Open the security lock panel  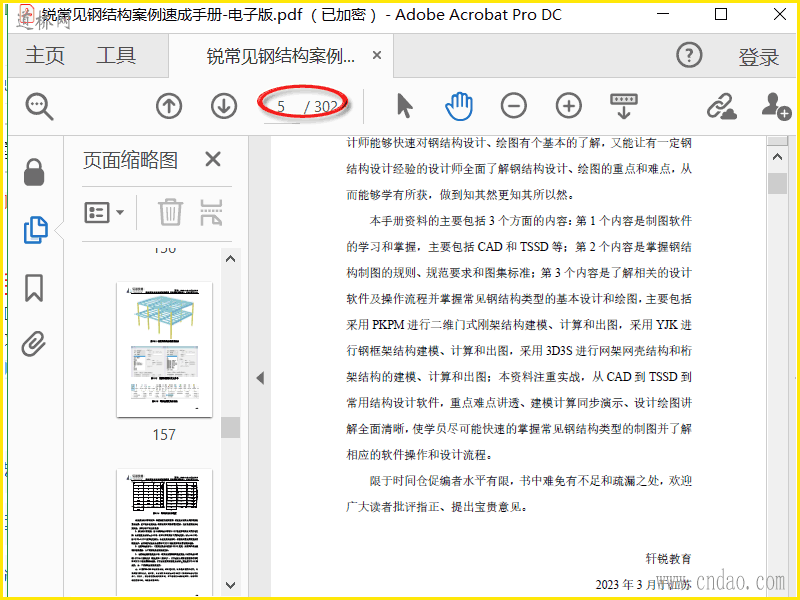coord(34,172)
